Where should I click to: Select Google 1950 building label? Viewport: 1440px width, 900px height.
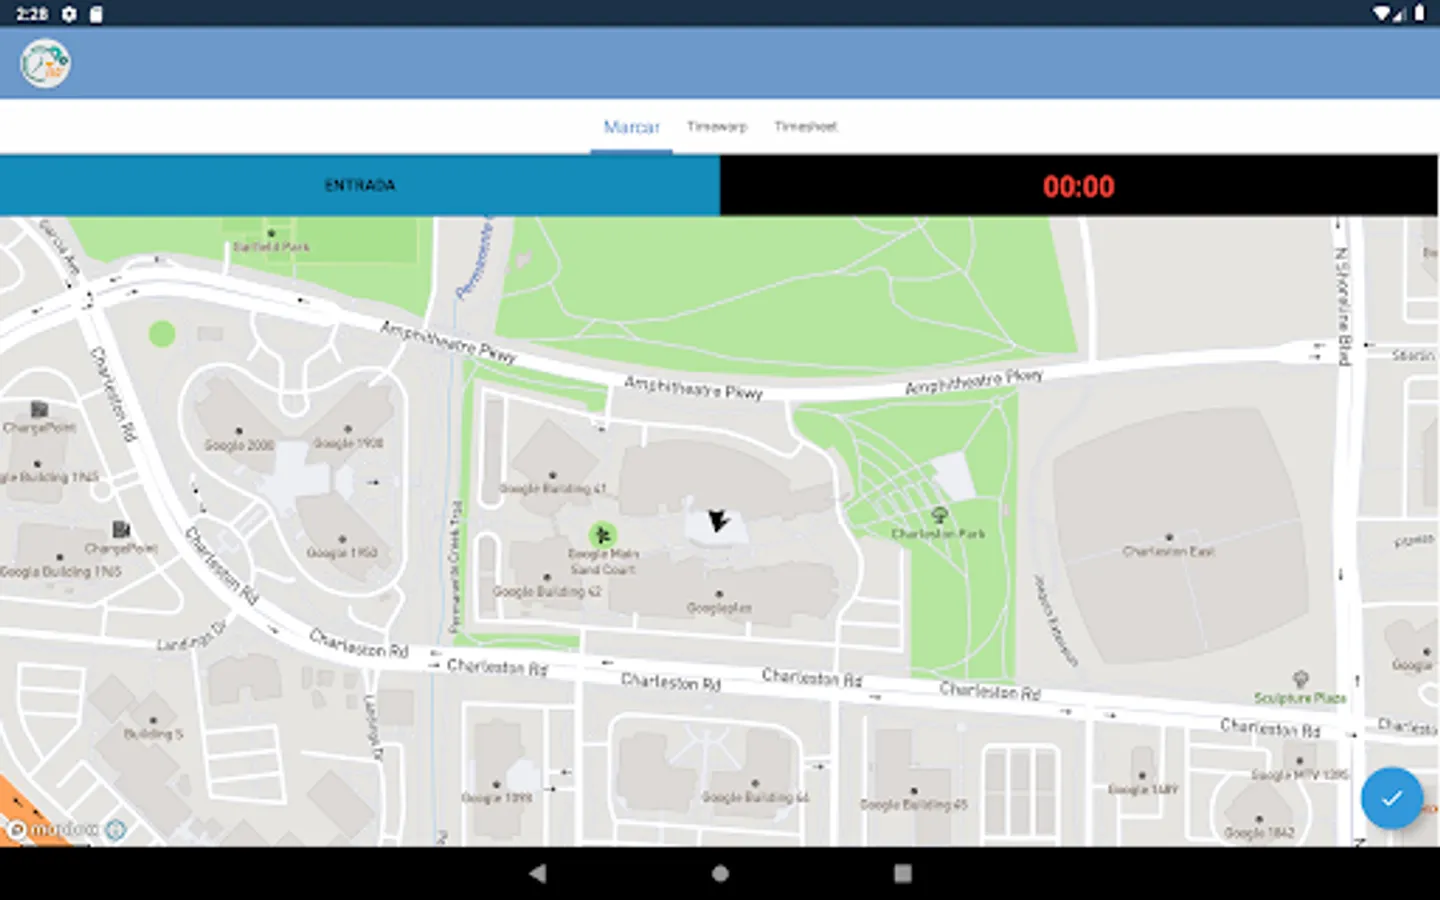(342, 552)
